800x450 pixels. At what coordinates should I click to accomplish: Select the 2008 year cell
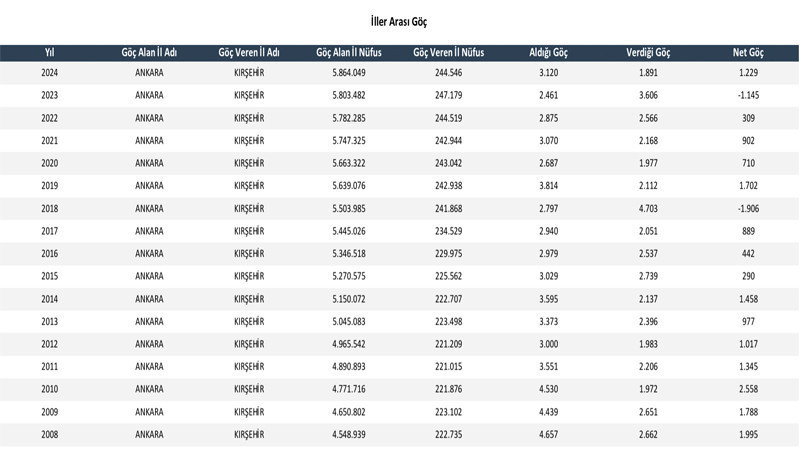(x=49, y=435)
